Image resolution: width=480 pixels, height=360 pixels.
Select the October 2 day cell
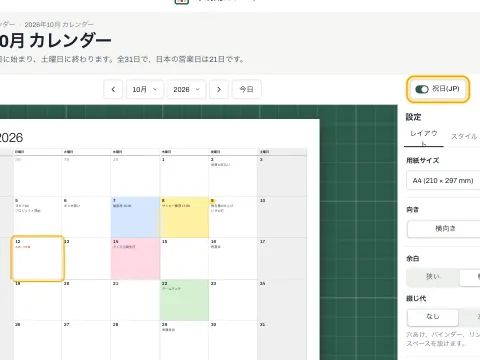(x=233, y=176)
